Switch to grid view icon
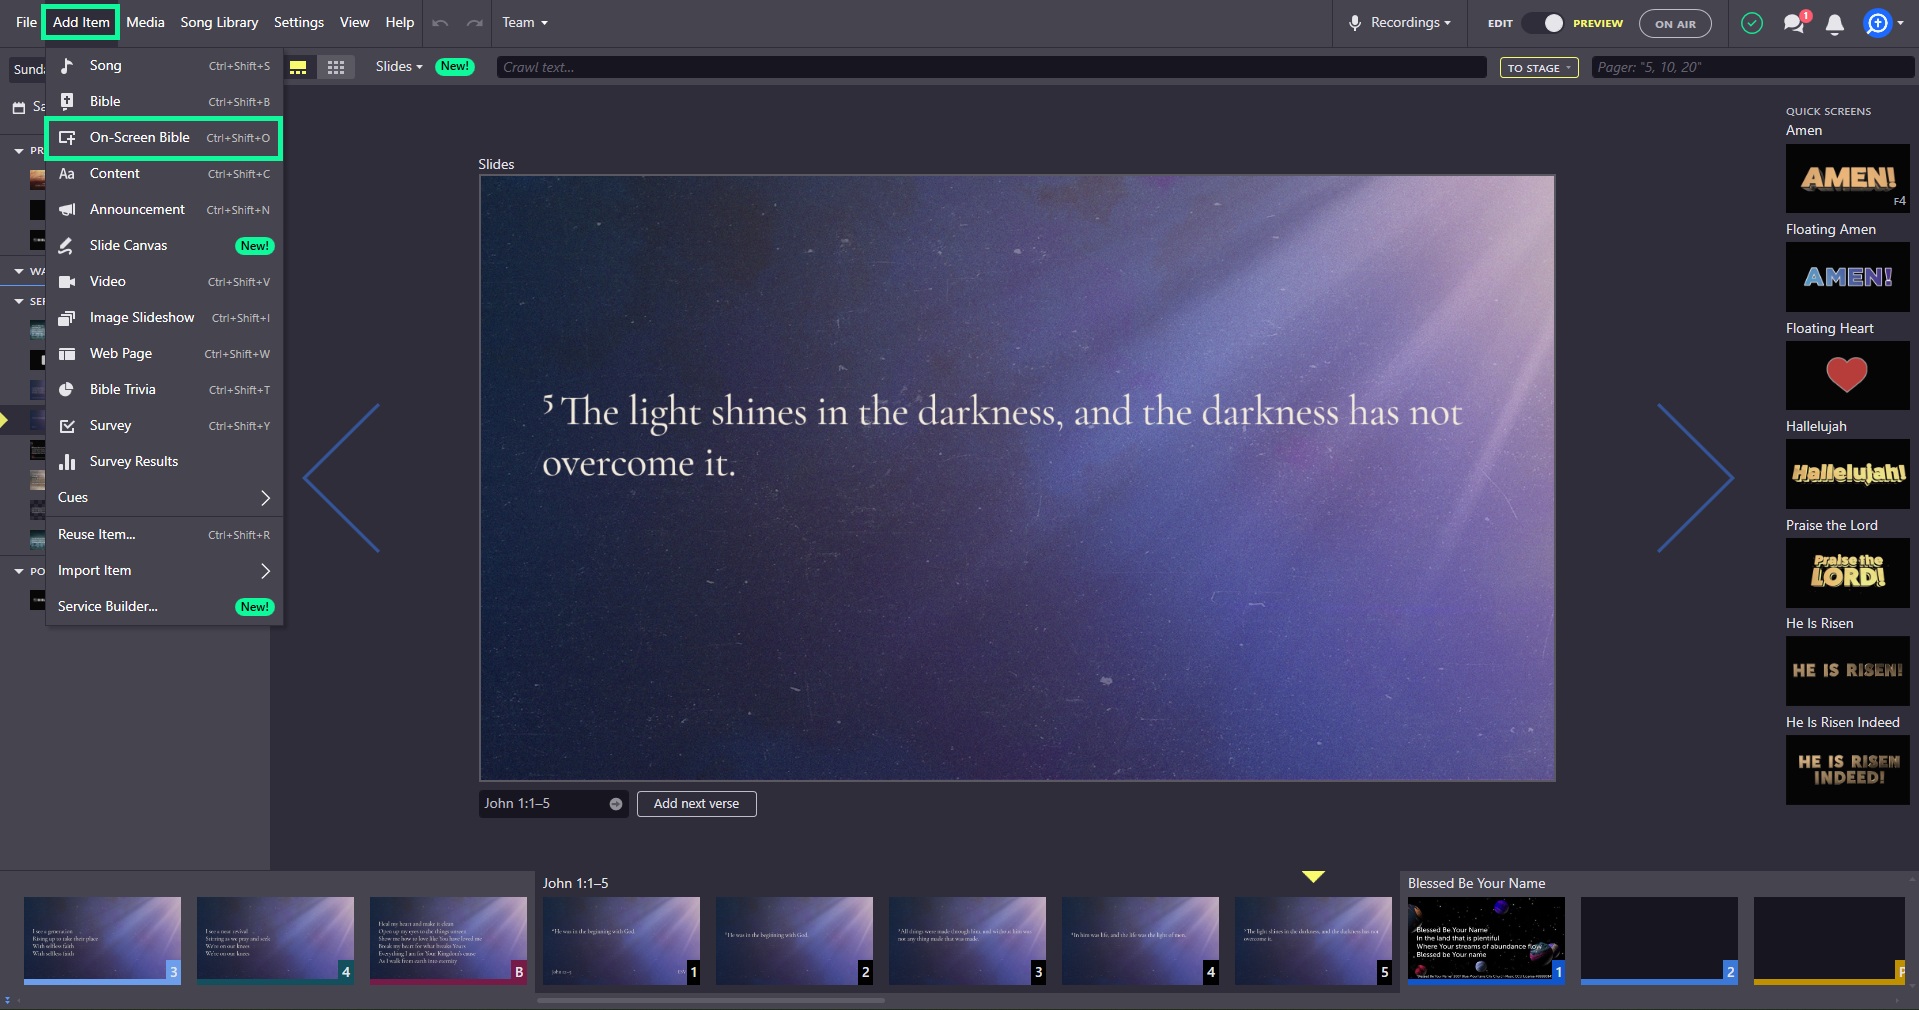This screenshot has width=1919, height=1010. [336, 67]
